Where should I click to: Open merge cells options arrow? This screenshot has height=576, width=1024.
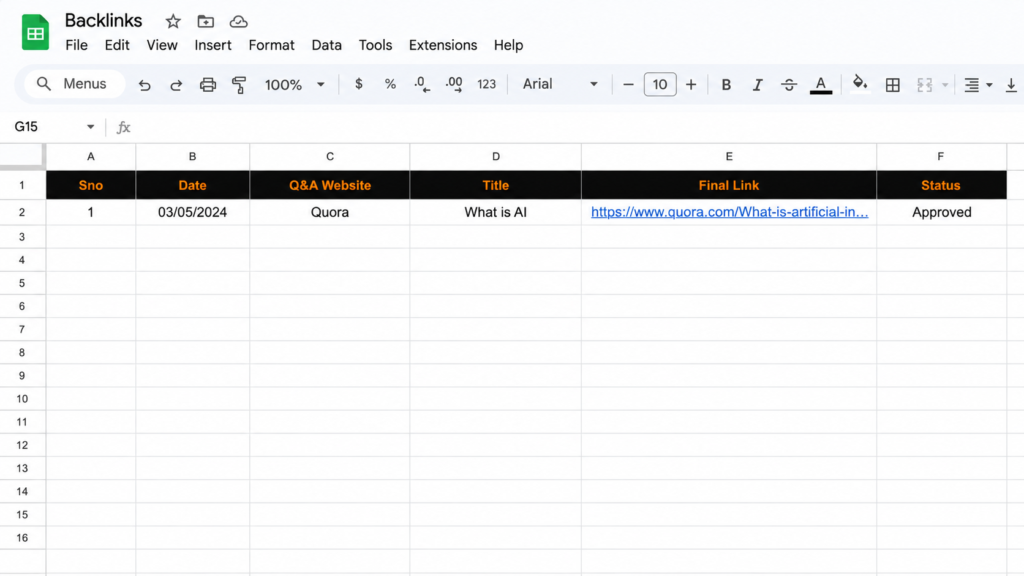[945, 85]
